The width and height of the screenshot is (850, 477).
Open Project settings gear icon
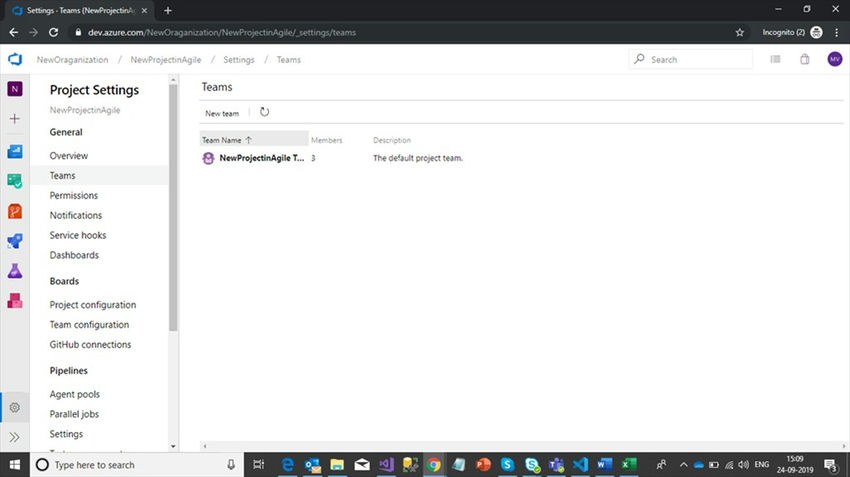[15, 407]
